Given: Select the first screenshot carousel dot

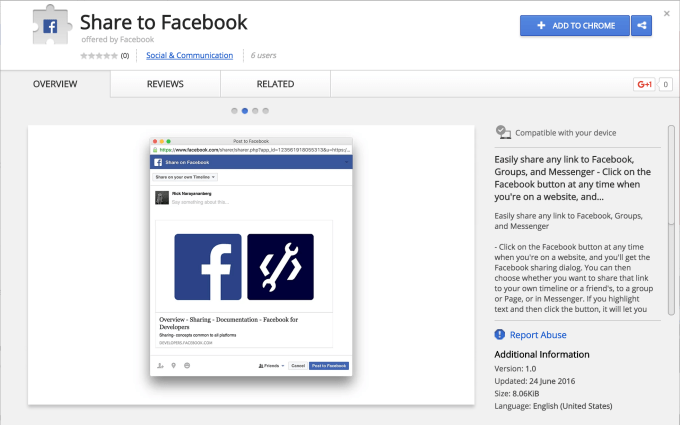Looking at the screenshot, I should pos(234,111).
